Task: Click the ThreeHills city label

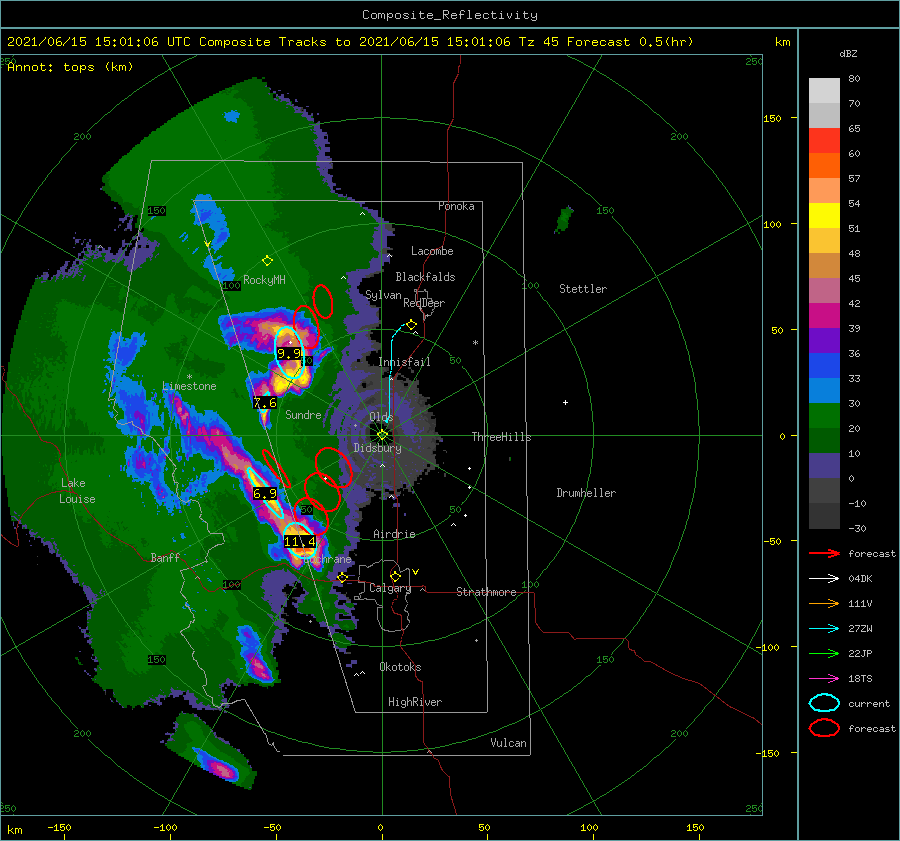Action: pyautogui.click(x=501, y=437)
